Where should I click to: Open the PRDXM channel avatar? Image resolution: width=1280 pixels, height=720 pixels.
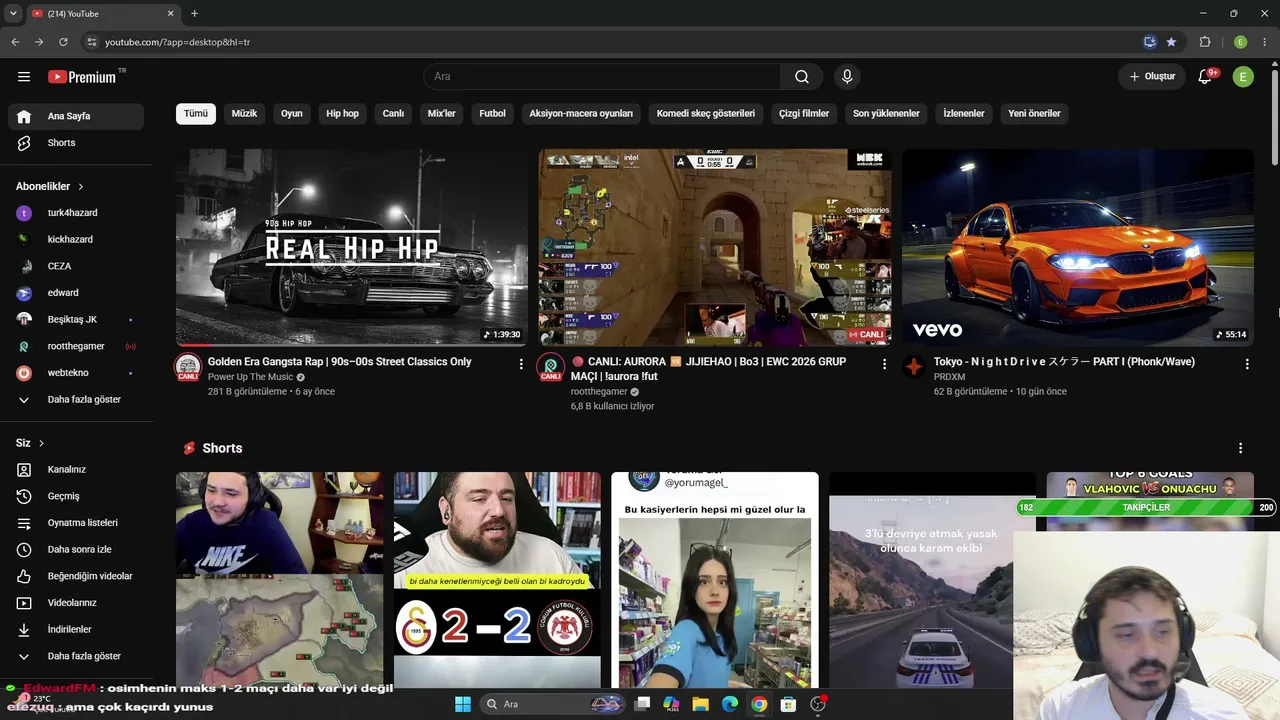[914, 367]
